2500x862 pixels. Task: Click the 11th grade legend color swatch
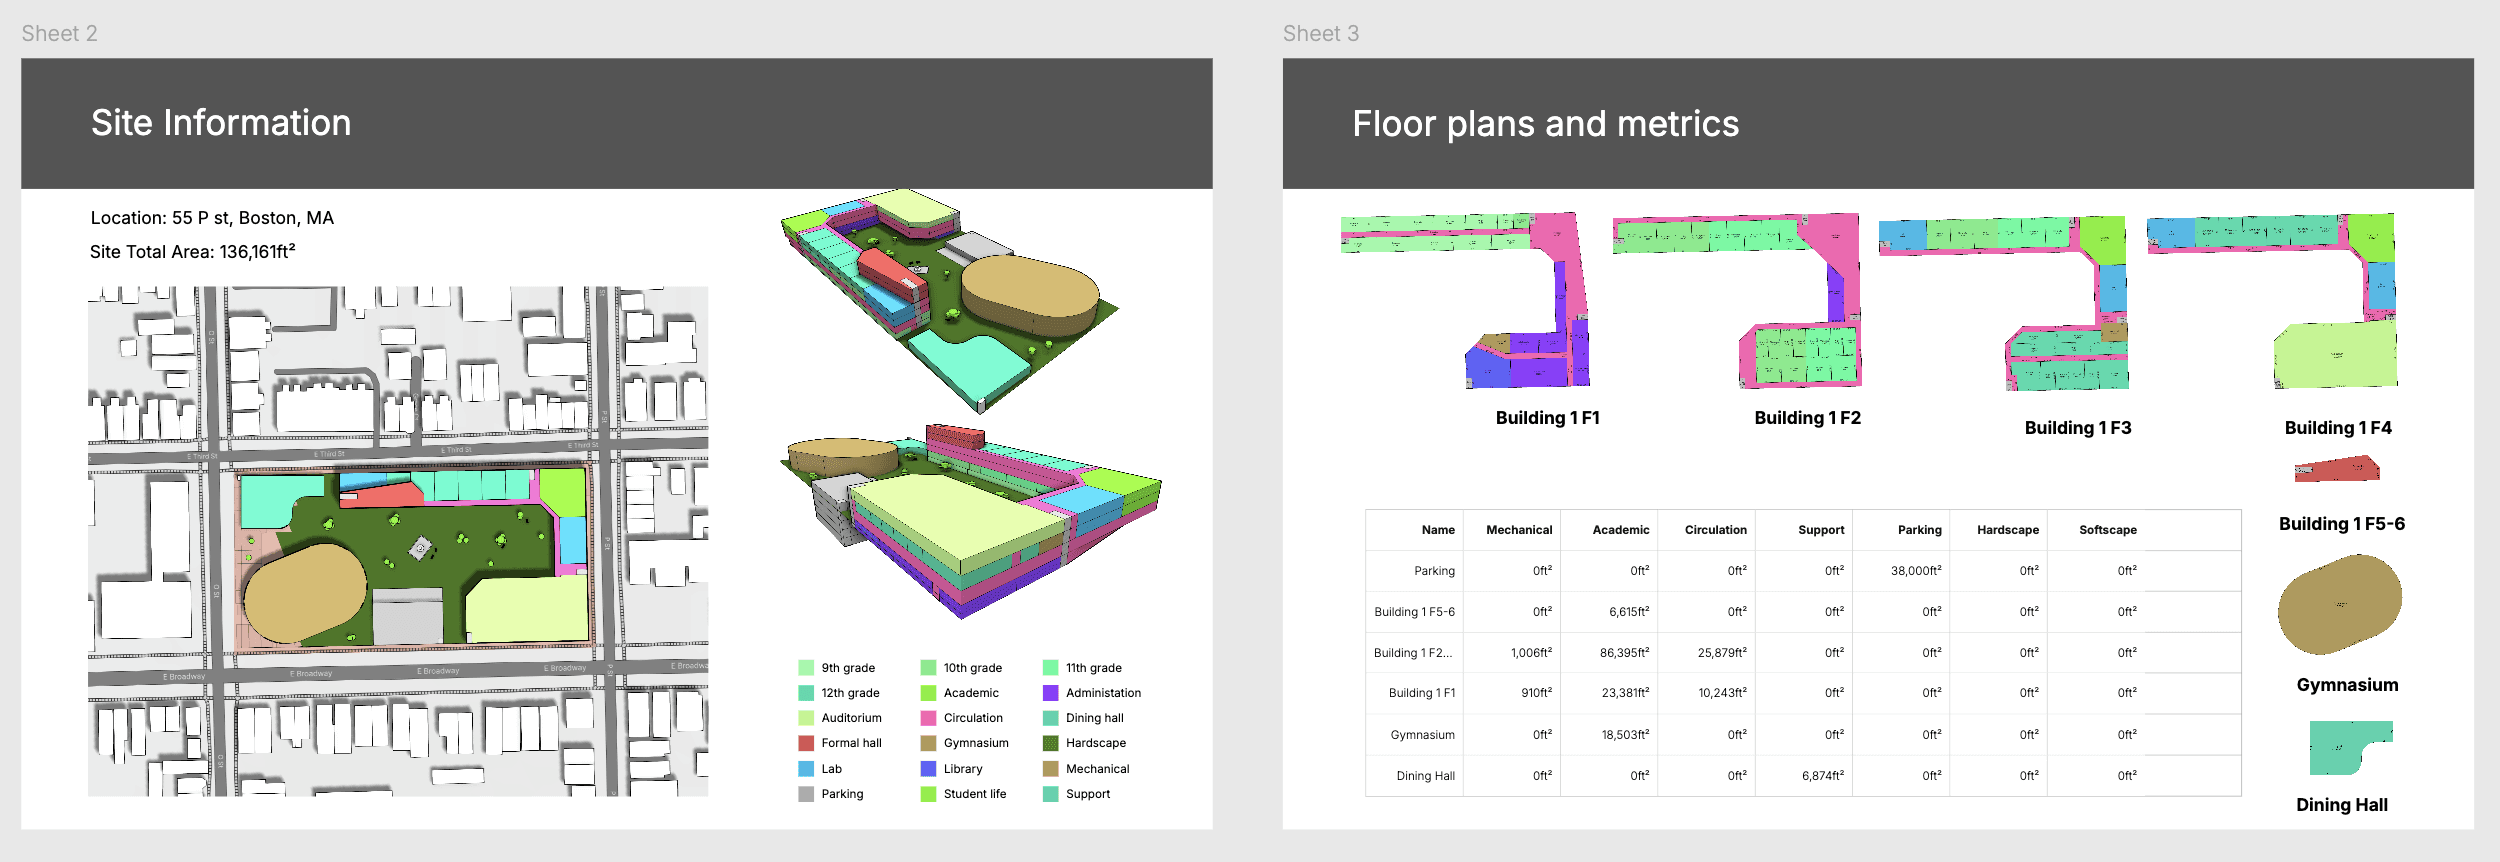coord(1050,668)
